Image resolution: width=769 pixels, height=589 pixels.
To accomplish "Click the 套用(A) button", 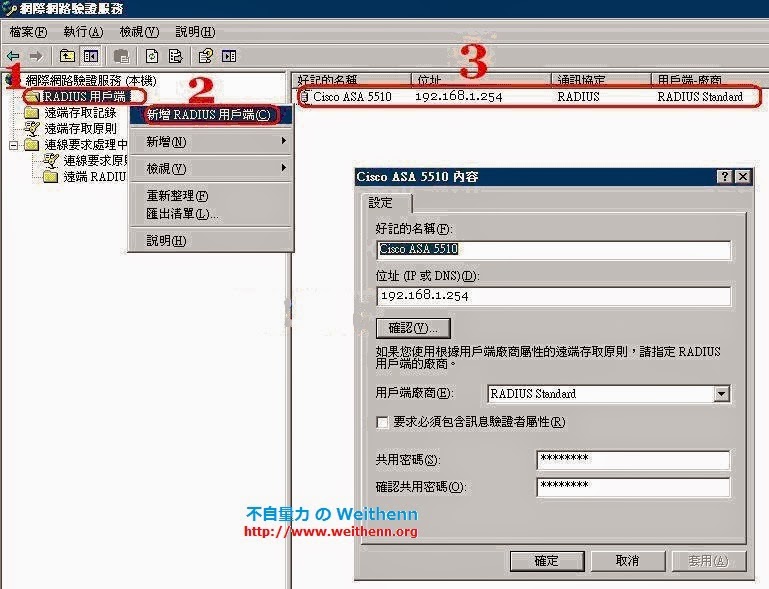I will point(709,561).
